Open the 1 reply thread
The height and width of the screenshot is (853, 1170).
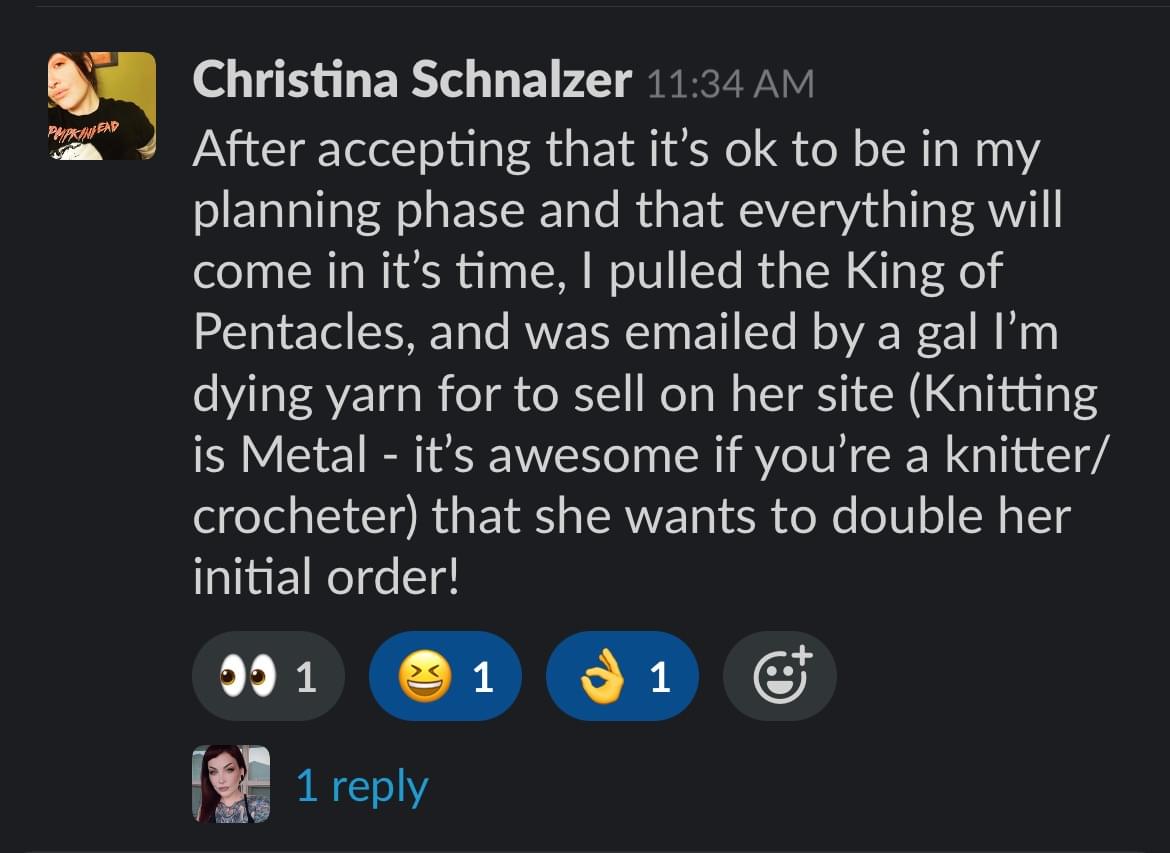coord(362,785)
